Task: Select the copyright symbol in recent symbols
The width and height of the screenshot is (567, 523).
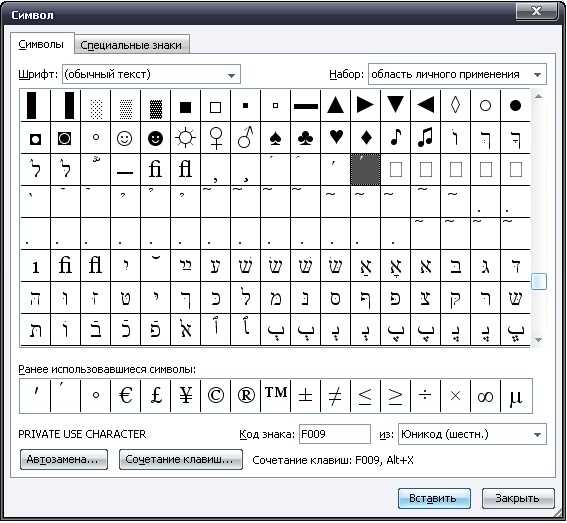Action: 216,396
